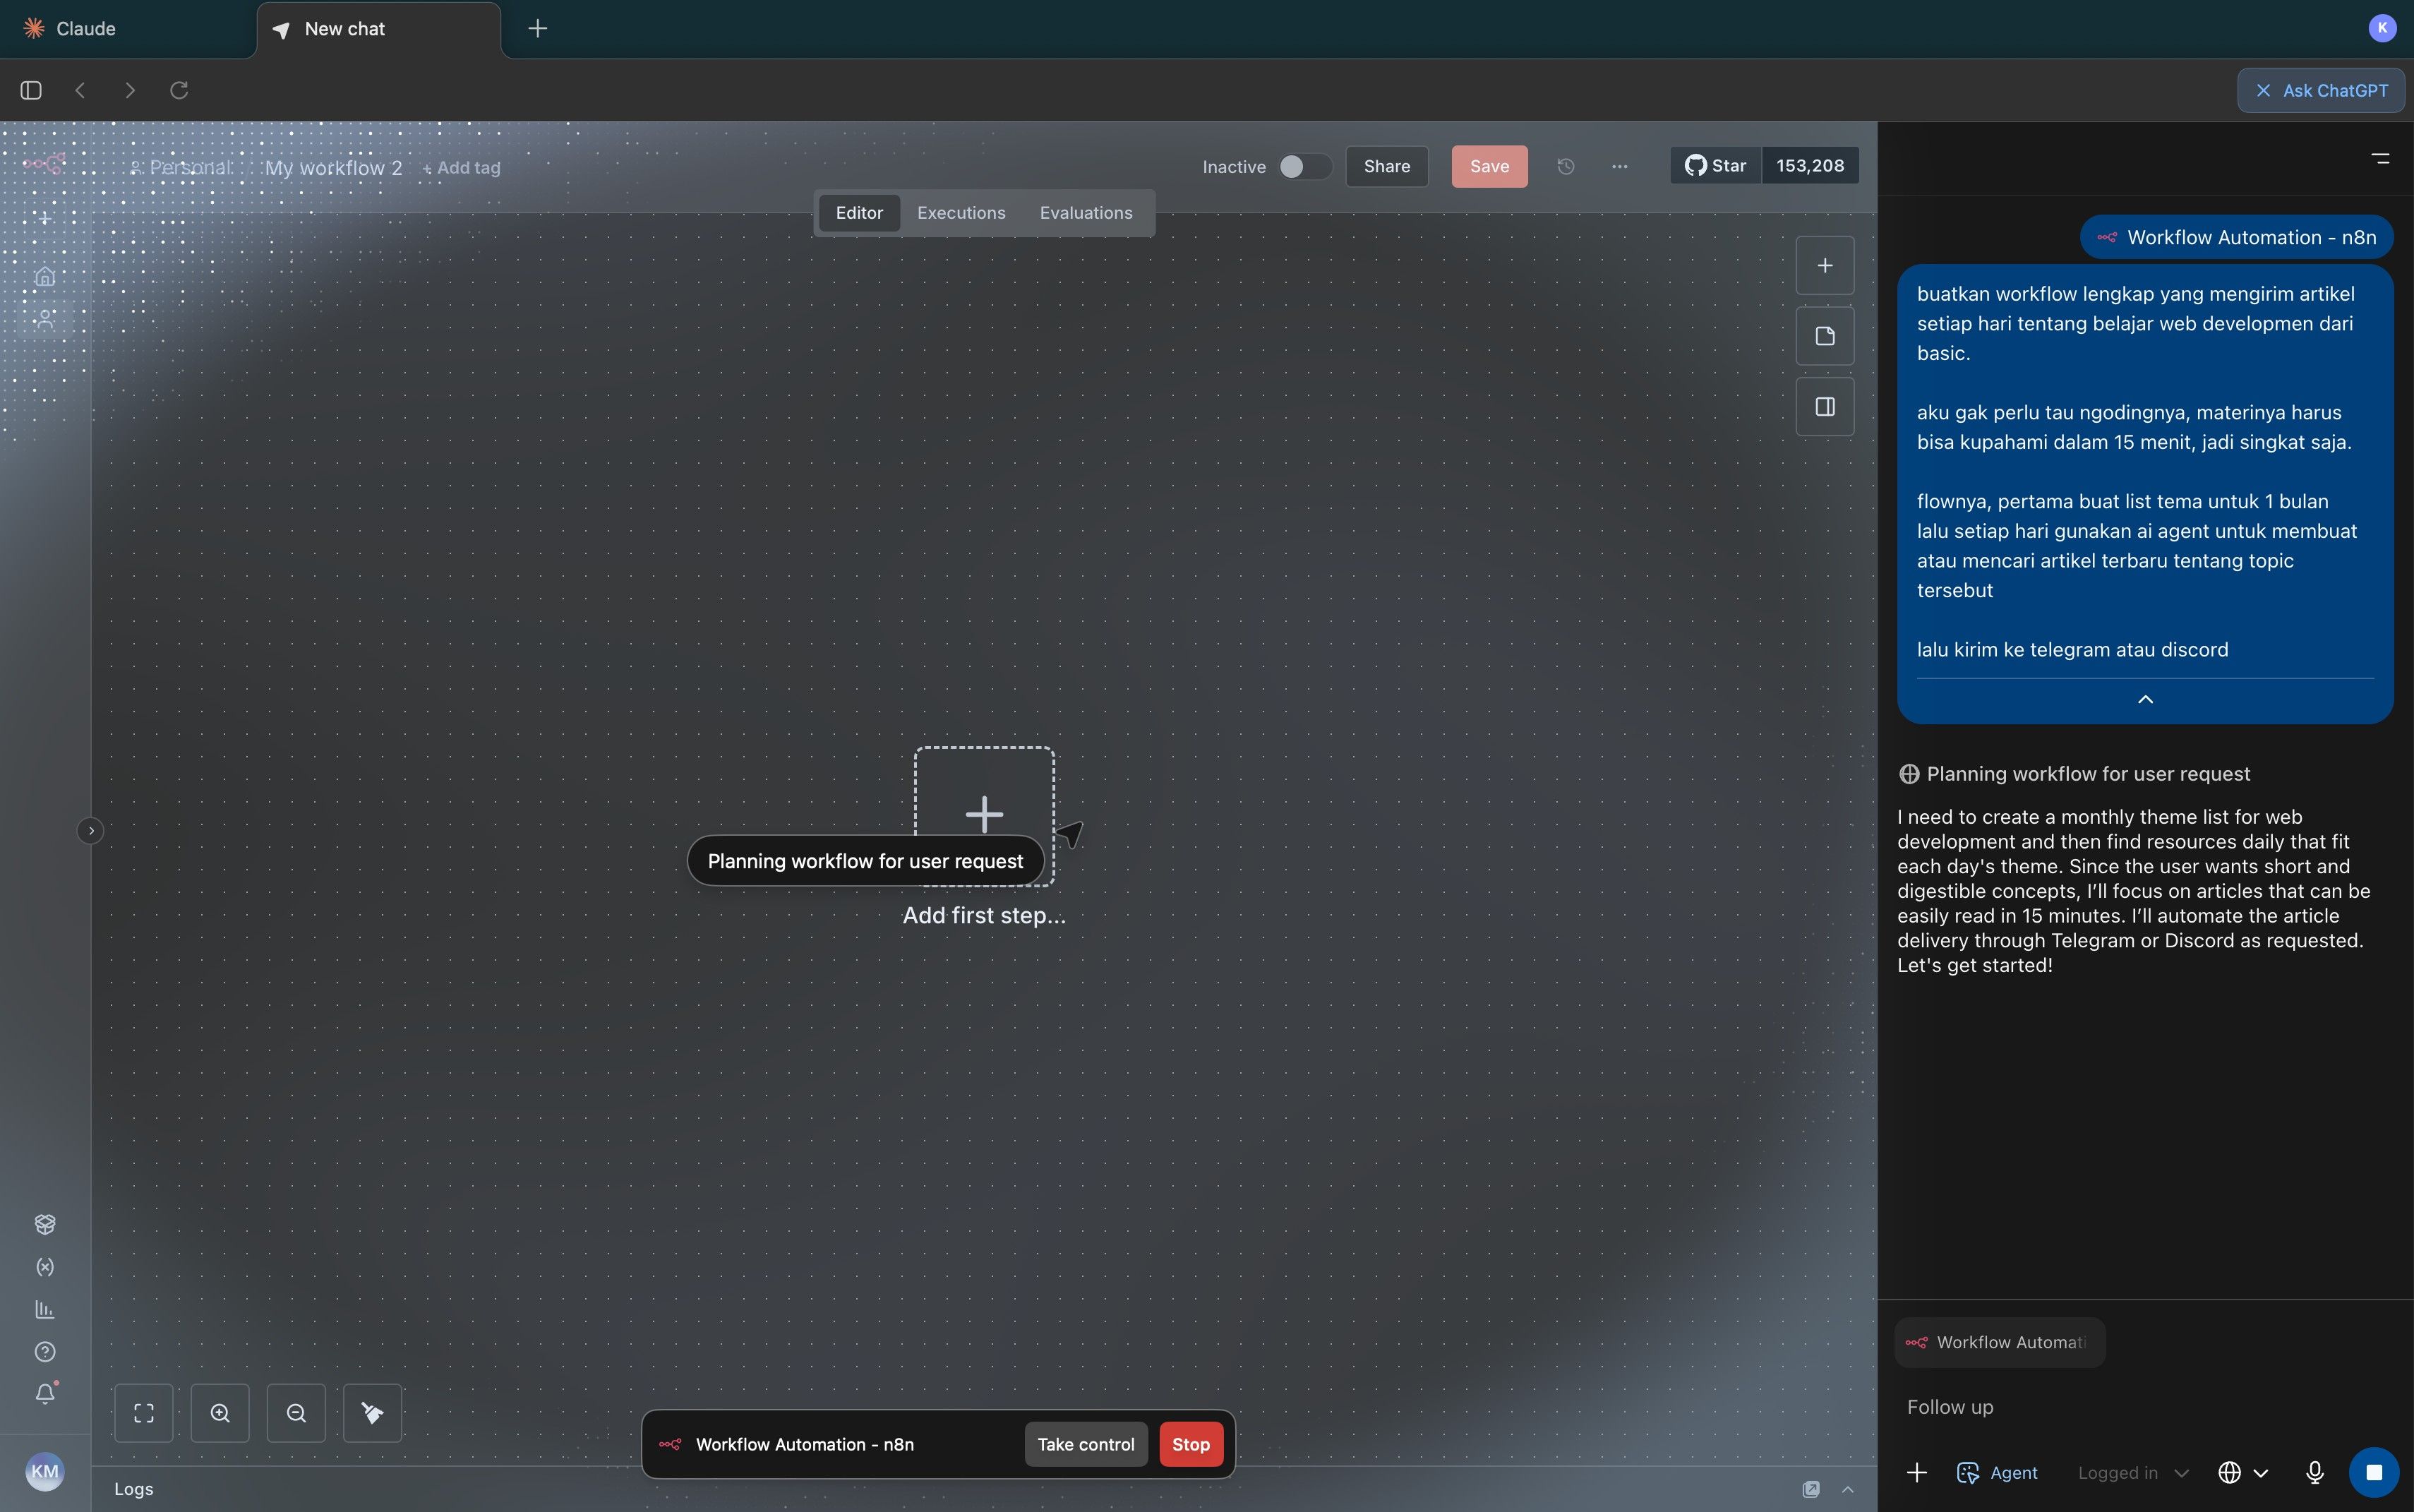Screen dimensions: 2414x1512
Task: Pop out the Logs panel icon
Action: pos(1811,1489)
